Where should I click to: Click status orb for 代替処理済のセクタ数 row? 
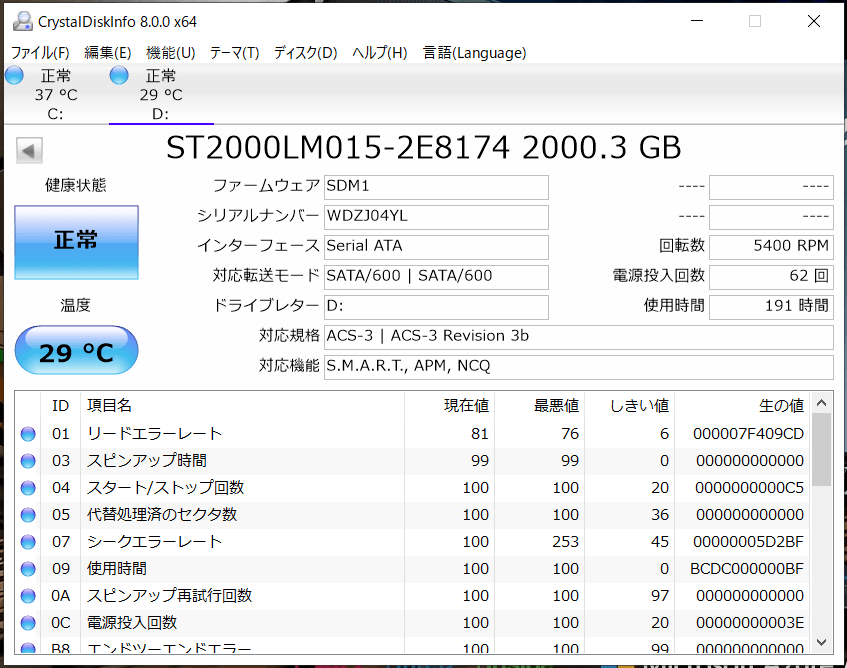(x=28, y=515)
